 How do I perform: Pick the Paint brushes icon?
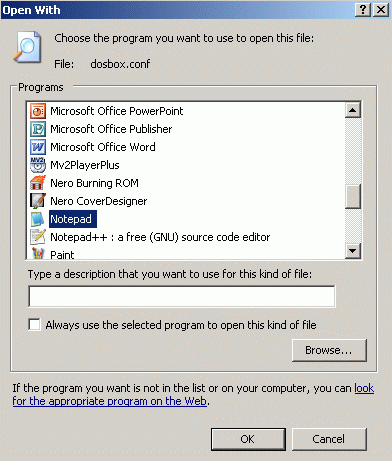click(x=38, y=253)
